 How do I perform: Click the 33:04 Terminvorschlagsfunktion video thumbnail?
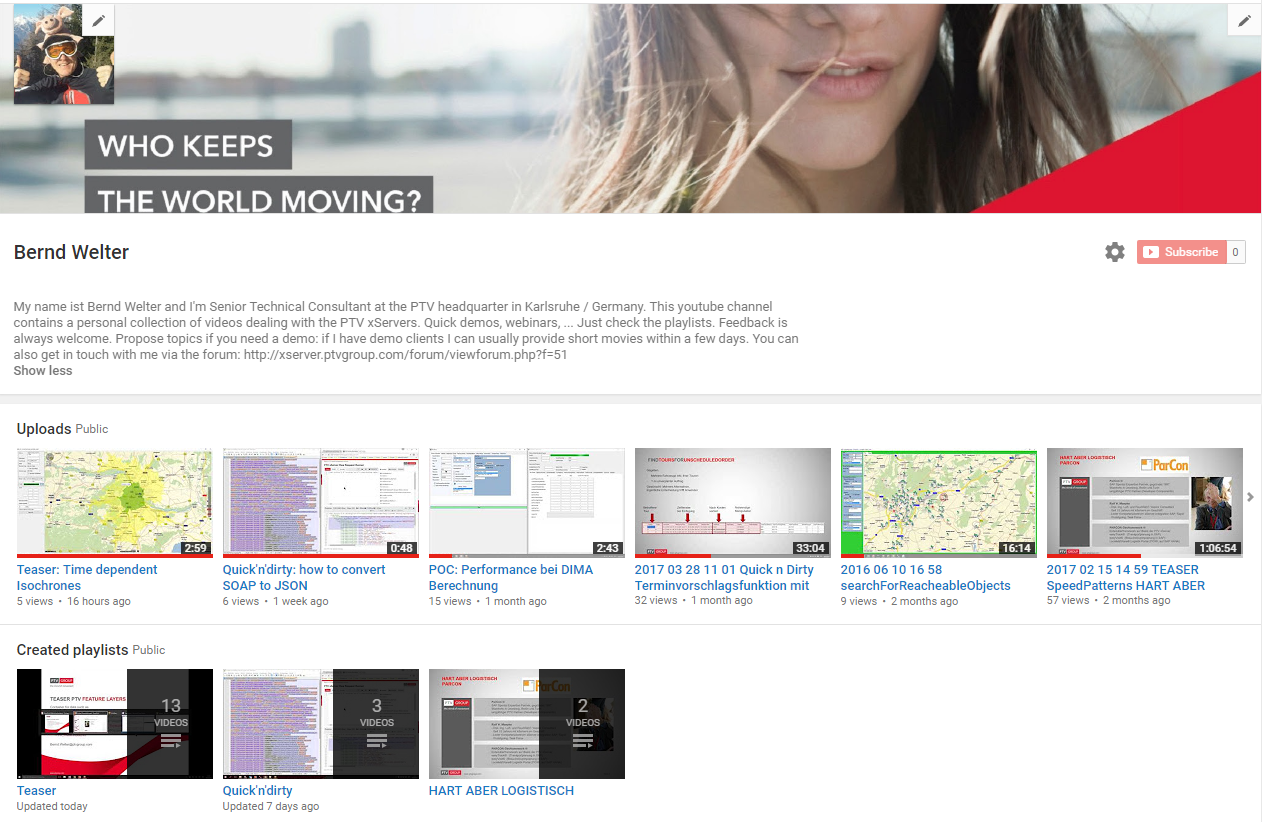click(x=732, y=502)
